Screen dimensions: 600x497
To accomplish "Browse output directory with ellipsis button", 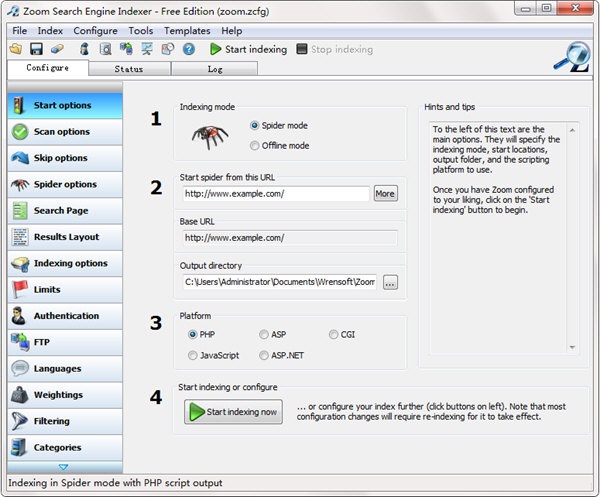I will click(x=390, y=283).
